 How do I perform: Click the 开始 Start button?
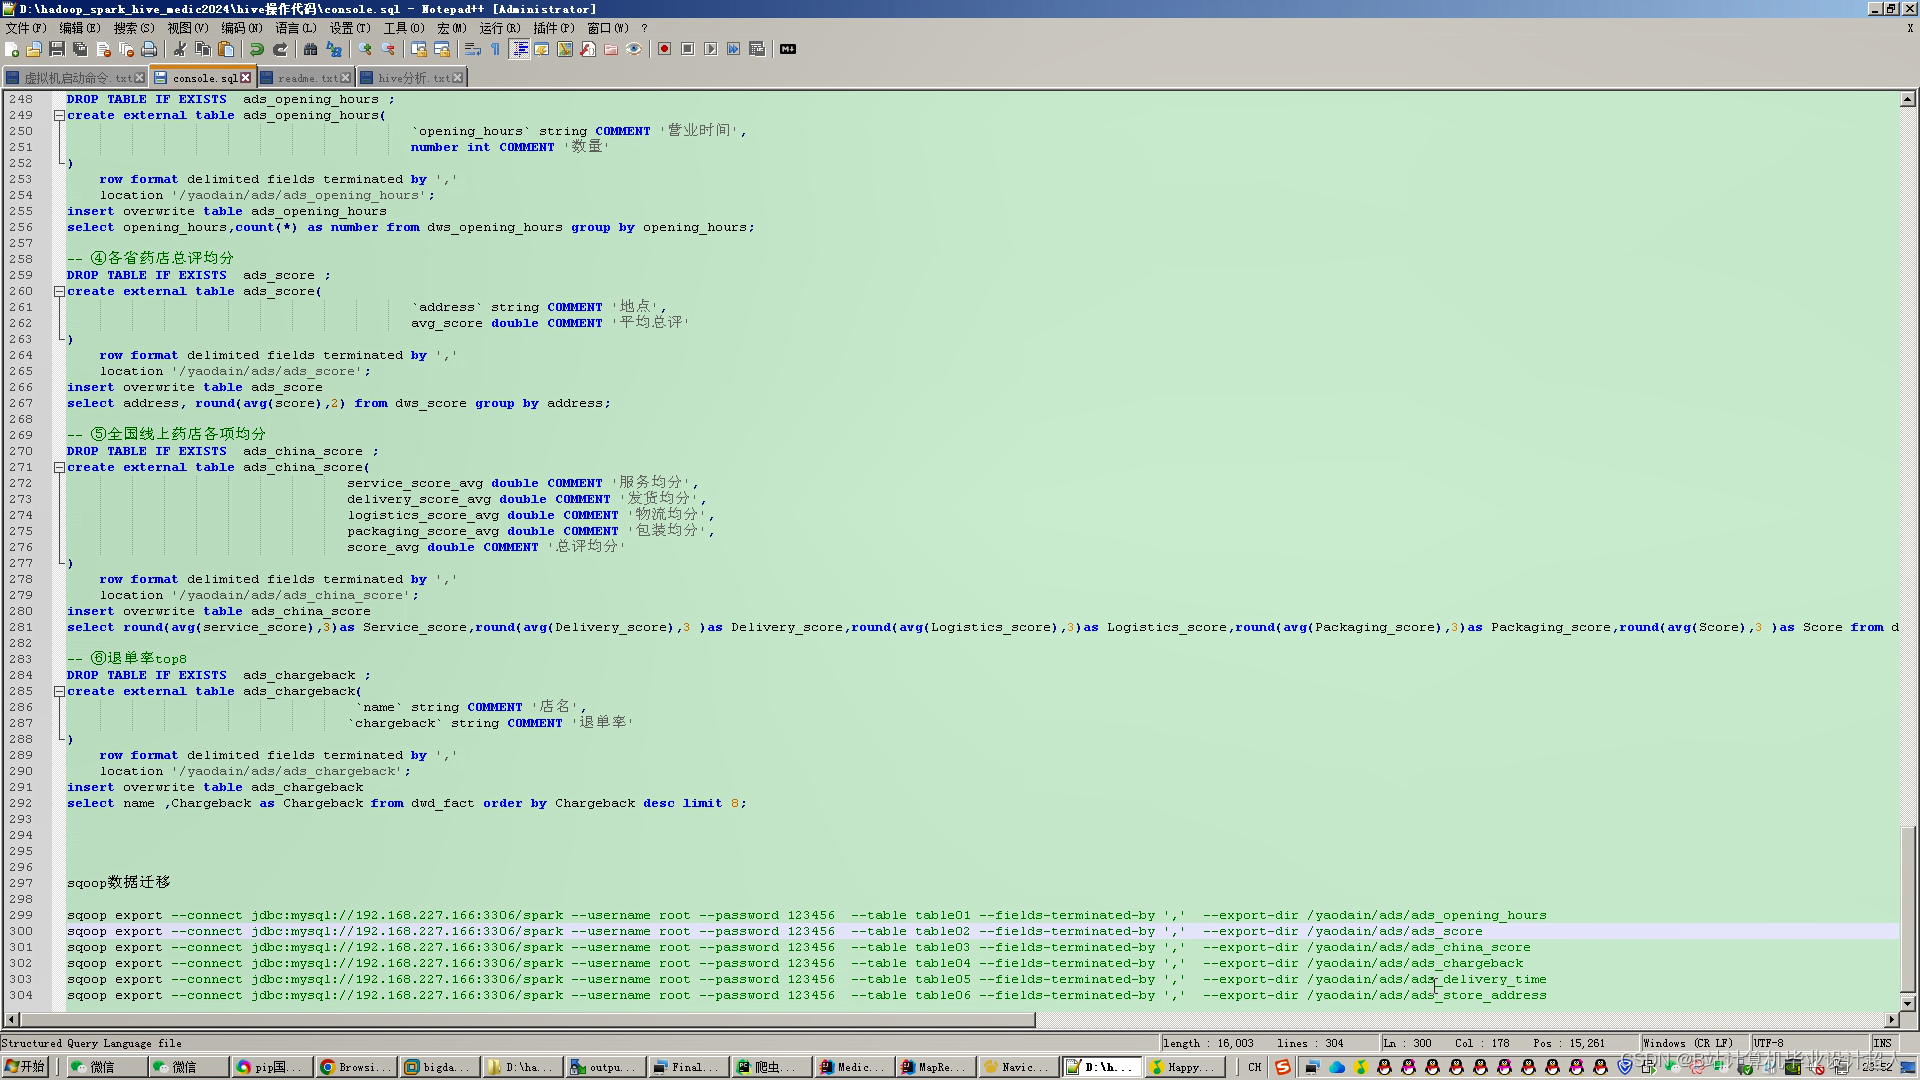[x=25, y=1067]
